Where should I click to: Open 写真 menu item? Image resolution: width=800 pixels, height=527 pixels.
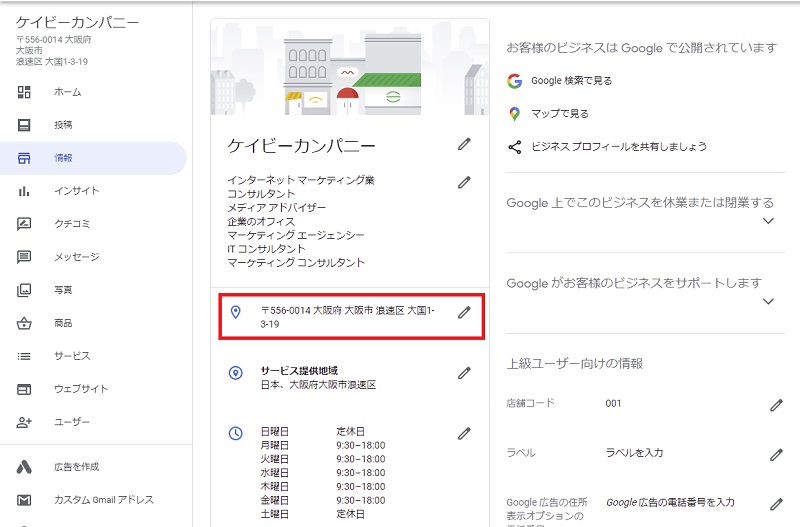93,290
